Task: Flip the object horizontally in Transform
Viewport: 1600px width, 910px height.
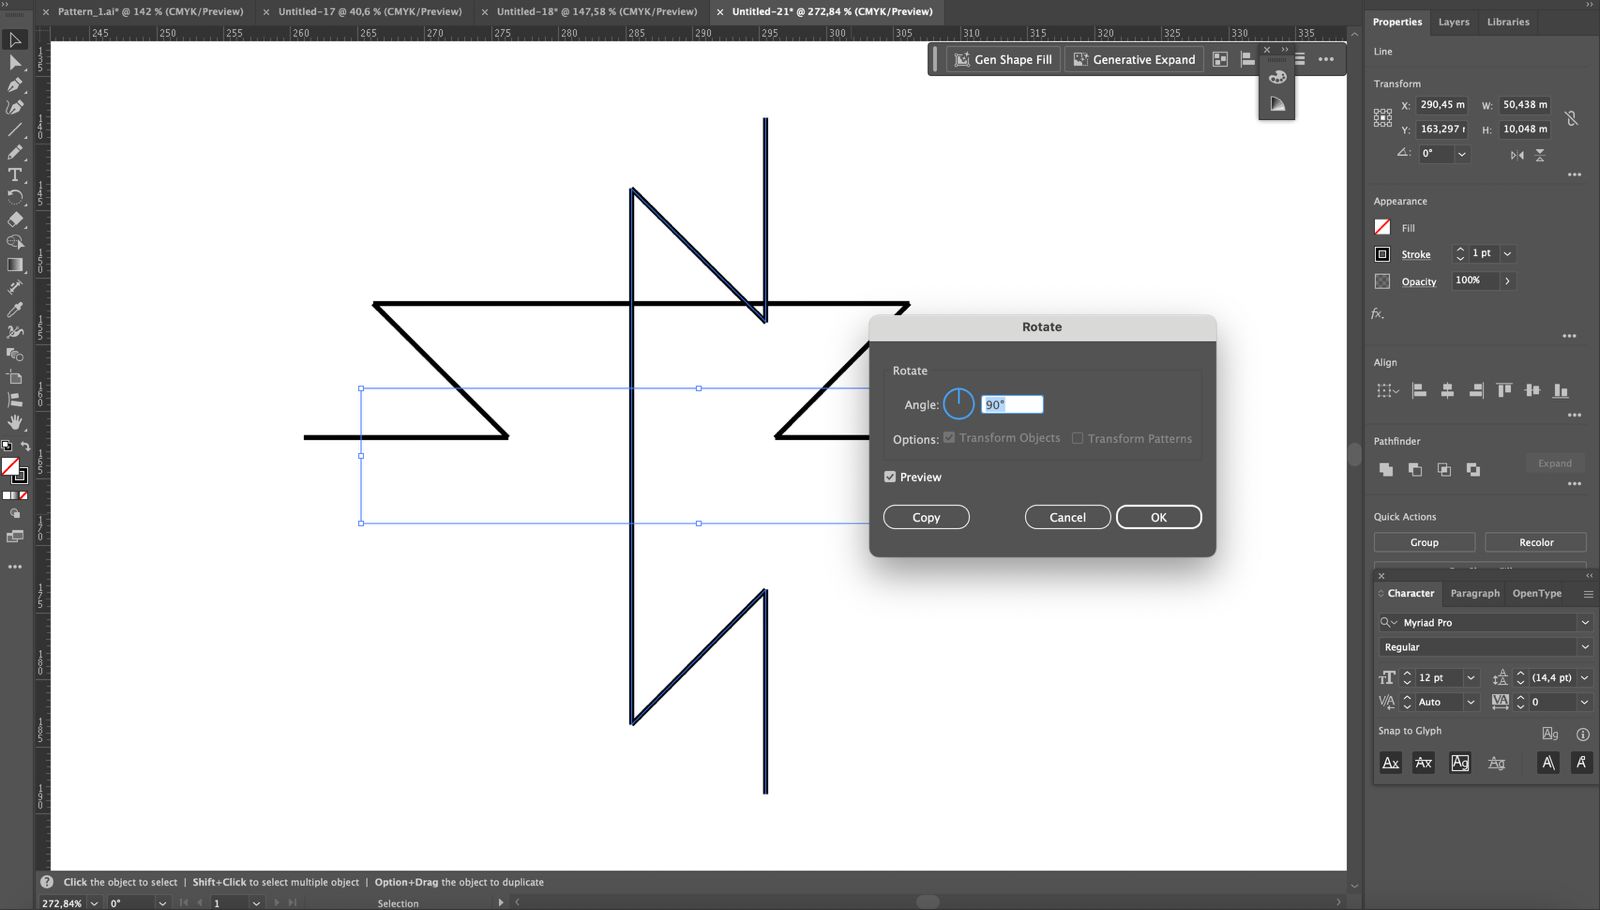Action: (1517, 155)
